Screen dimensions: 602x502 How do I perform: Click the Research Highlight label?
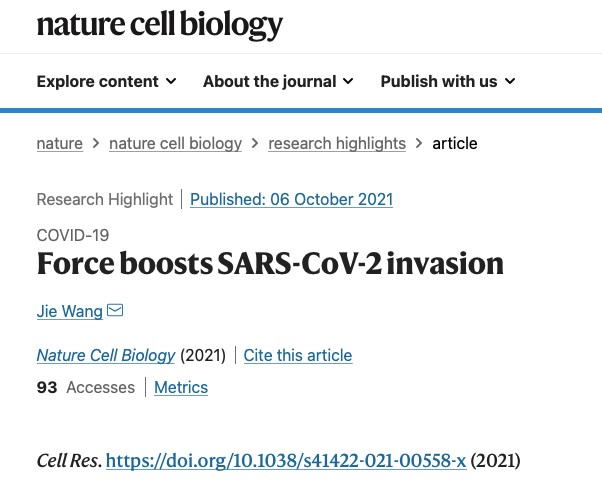pyautogui.click(x=105, y=200)
